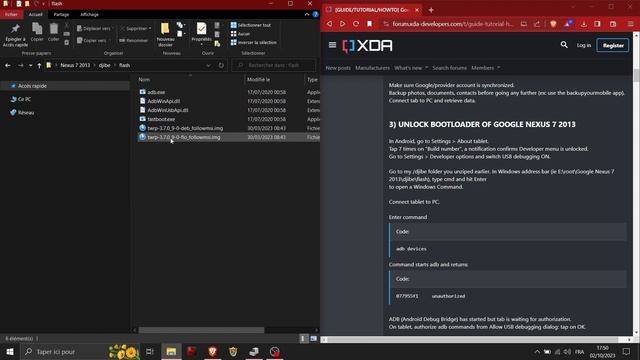Collapse the File Explorer ribbon chevron
The height and width of the screenshot is (360, 640).
(307, 14)
